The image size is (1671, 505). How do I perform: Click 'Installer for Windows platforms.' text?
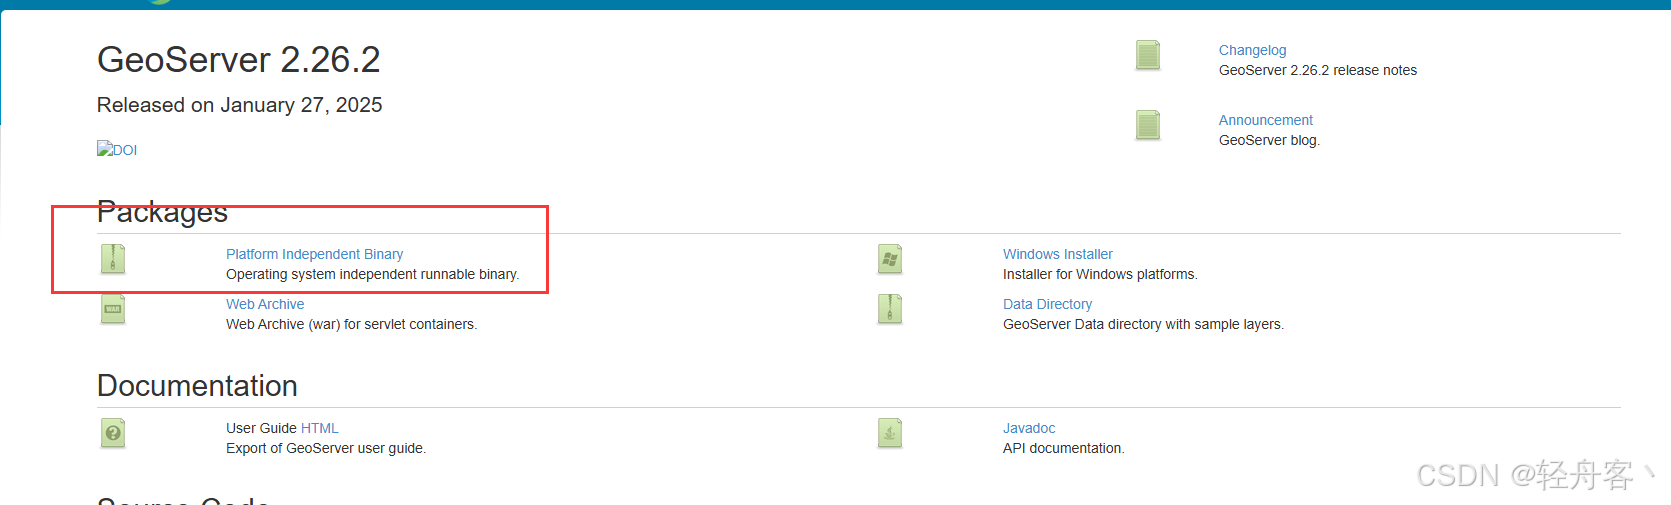click(1100, 274)
